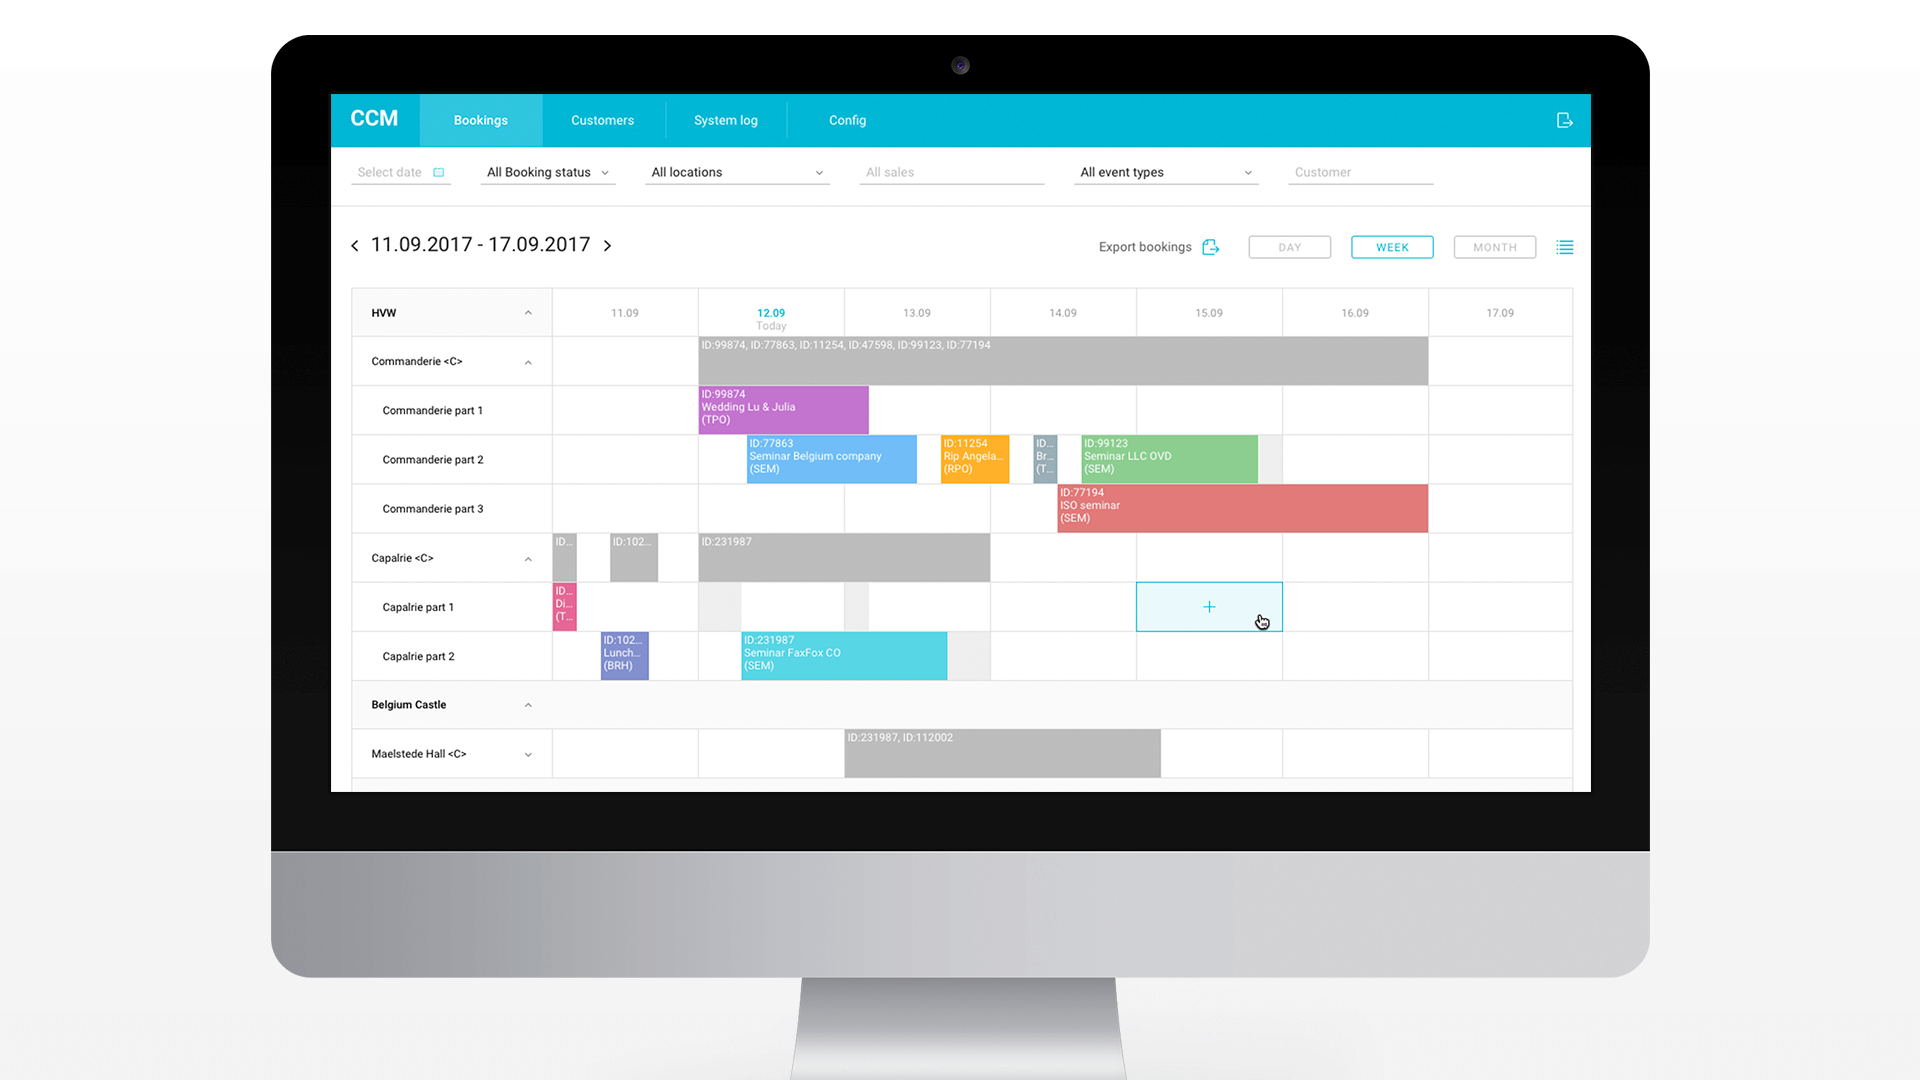Navigate to next week arrow

[x=607, y=244]
